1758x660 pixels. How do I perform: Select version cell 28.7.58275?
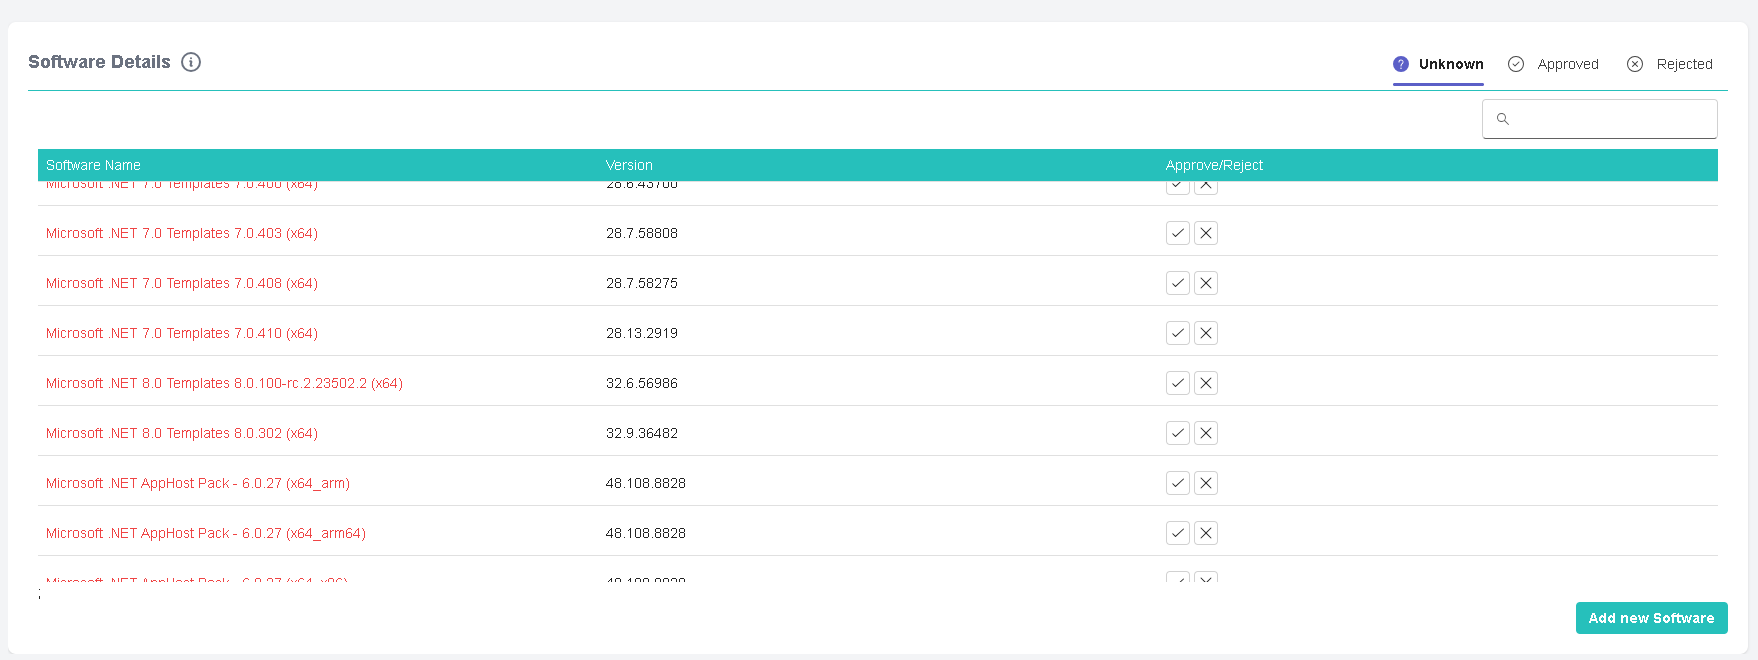pos(642,283)
